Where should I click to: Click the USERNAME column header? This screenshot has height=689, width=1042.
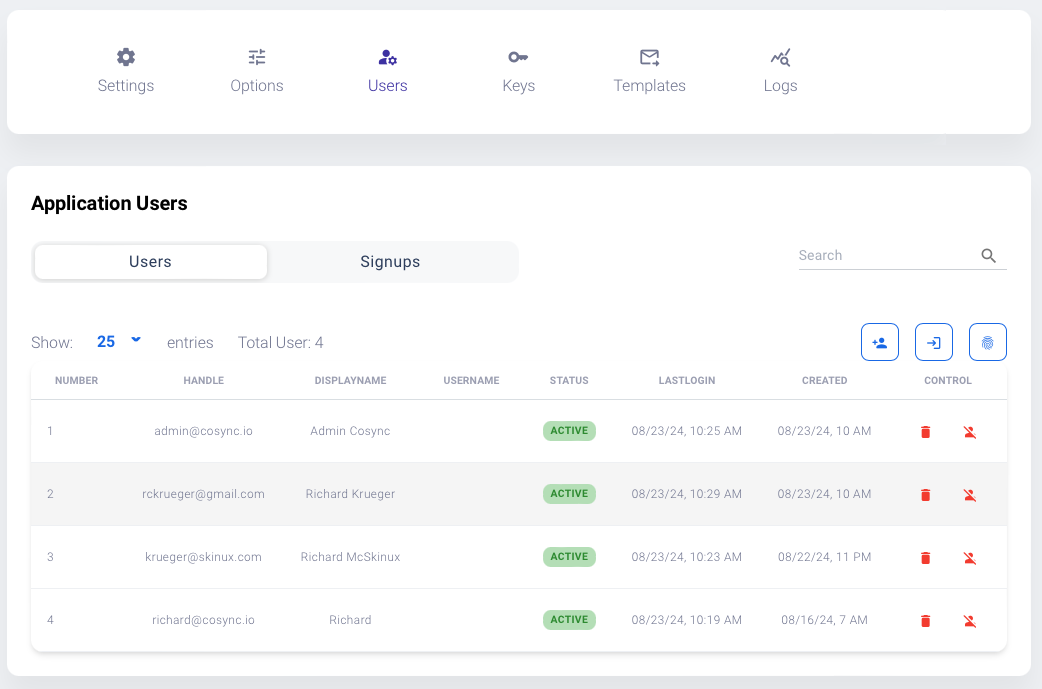(x=471, y=381)
